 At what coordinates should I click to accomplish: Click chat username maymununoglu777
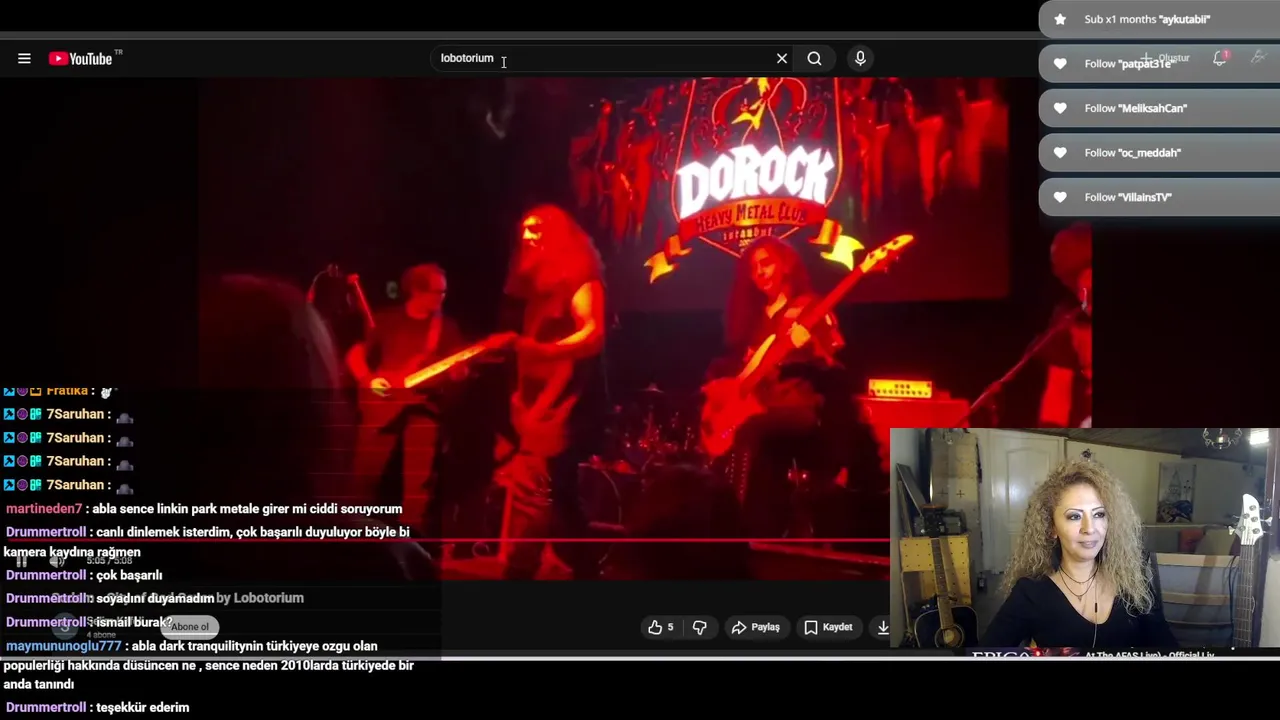tap(64, 646)
